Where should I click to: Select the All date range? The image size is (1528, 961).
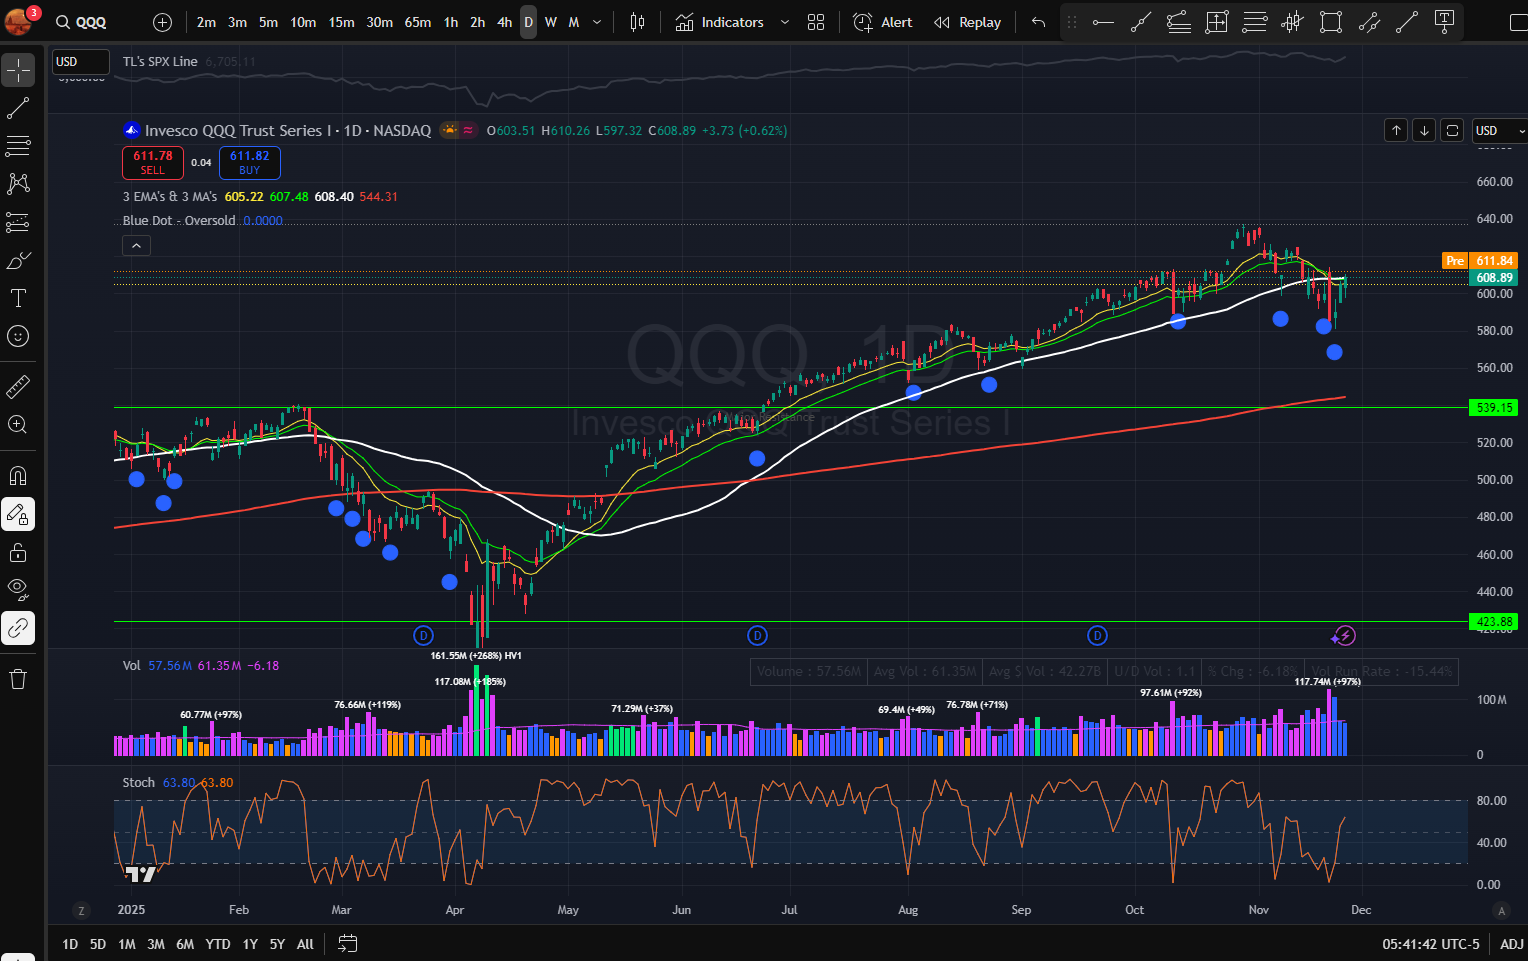(x=305, y=944)
